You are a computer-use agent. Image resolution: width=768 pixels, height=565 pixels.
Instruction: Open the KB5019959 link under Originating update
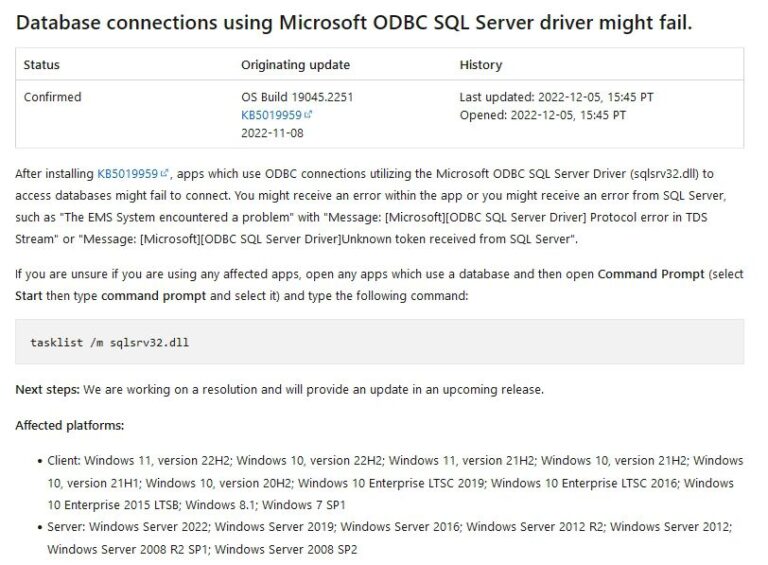[270, 115]
